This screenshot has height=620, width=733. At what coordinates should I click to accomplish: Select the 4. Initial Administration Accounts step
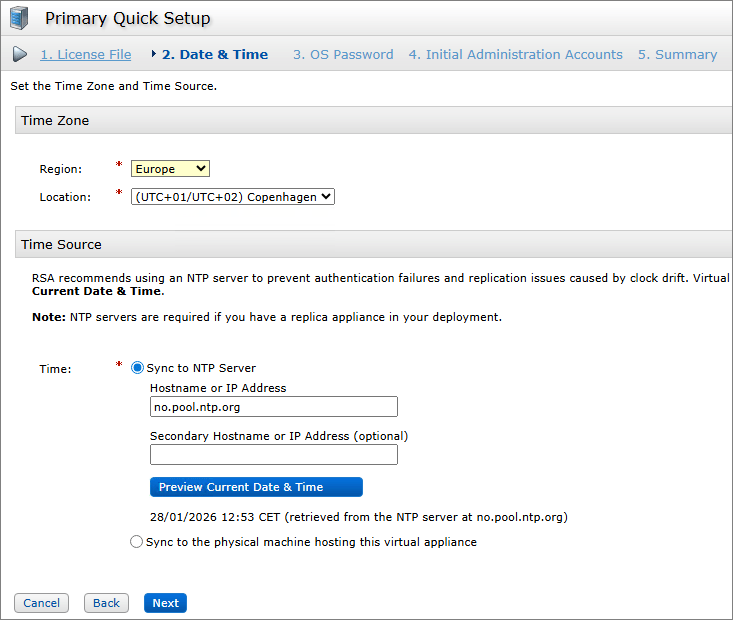click(516, 55)
